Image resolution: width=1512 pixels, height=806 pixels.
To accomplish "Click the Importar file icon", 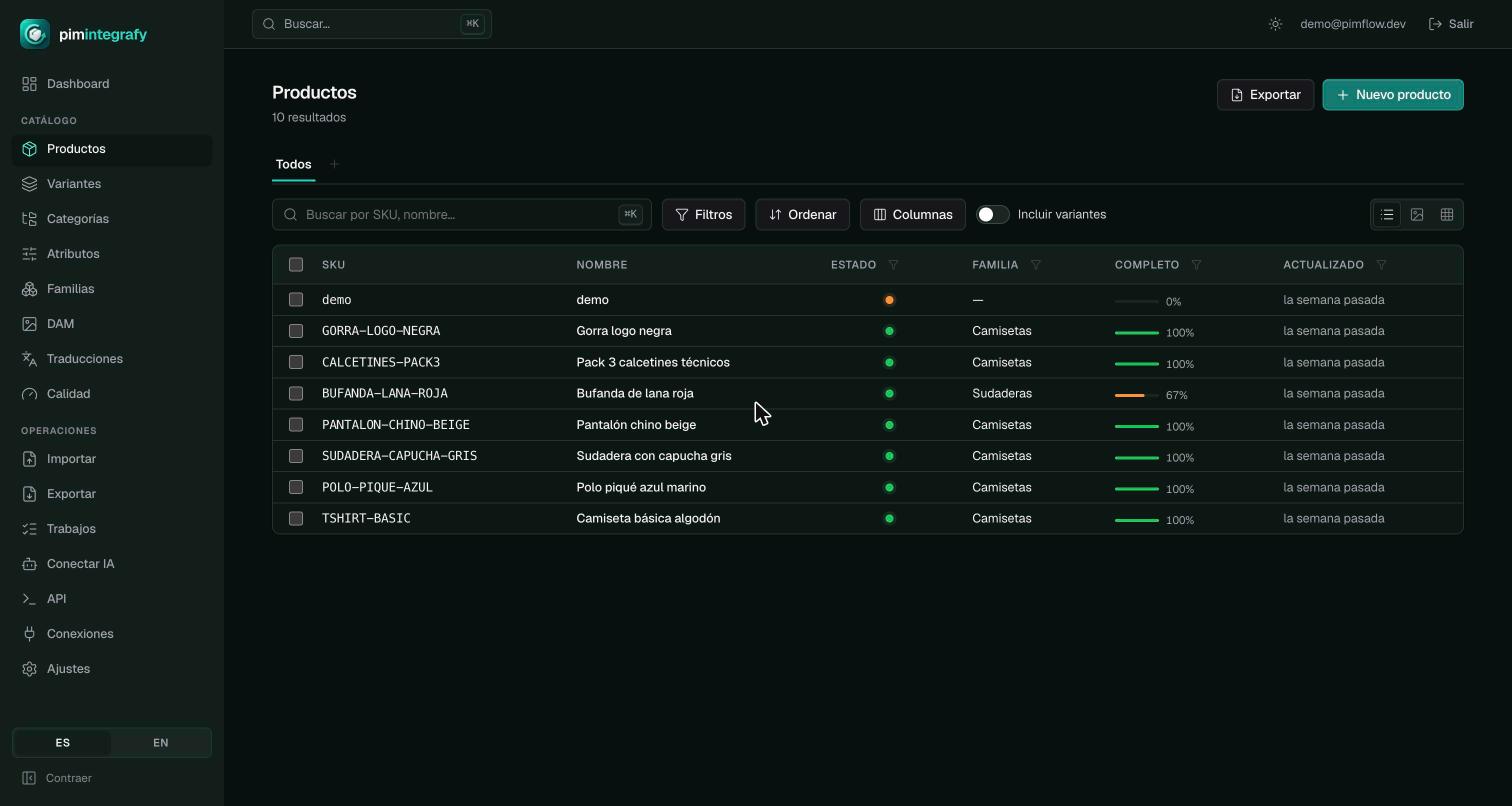I will (29, 459).
